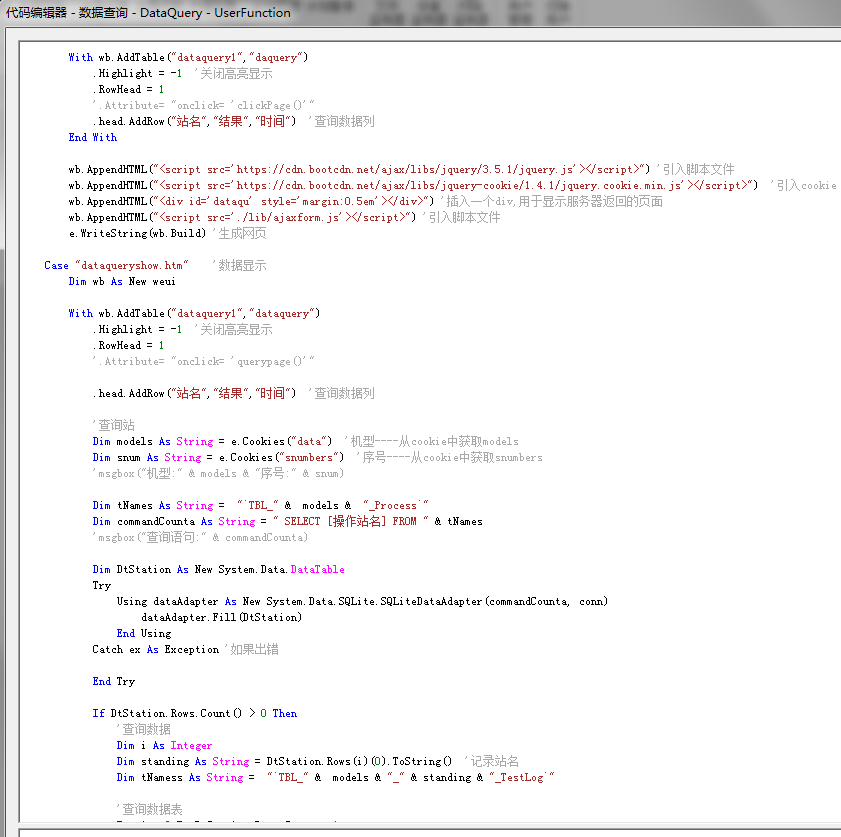Screen dimensions: 841x837
Task: Click the '序号----从cookie中获取snumbers comment
Action: click(449, 457)
